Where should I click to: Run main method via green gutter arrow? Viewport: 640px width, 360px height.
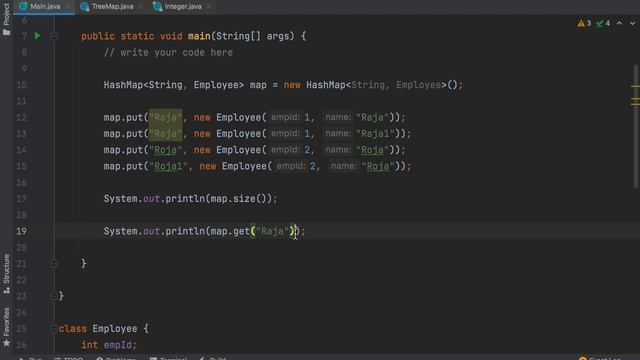click(38, 36)
